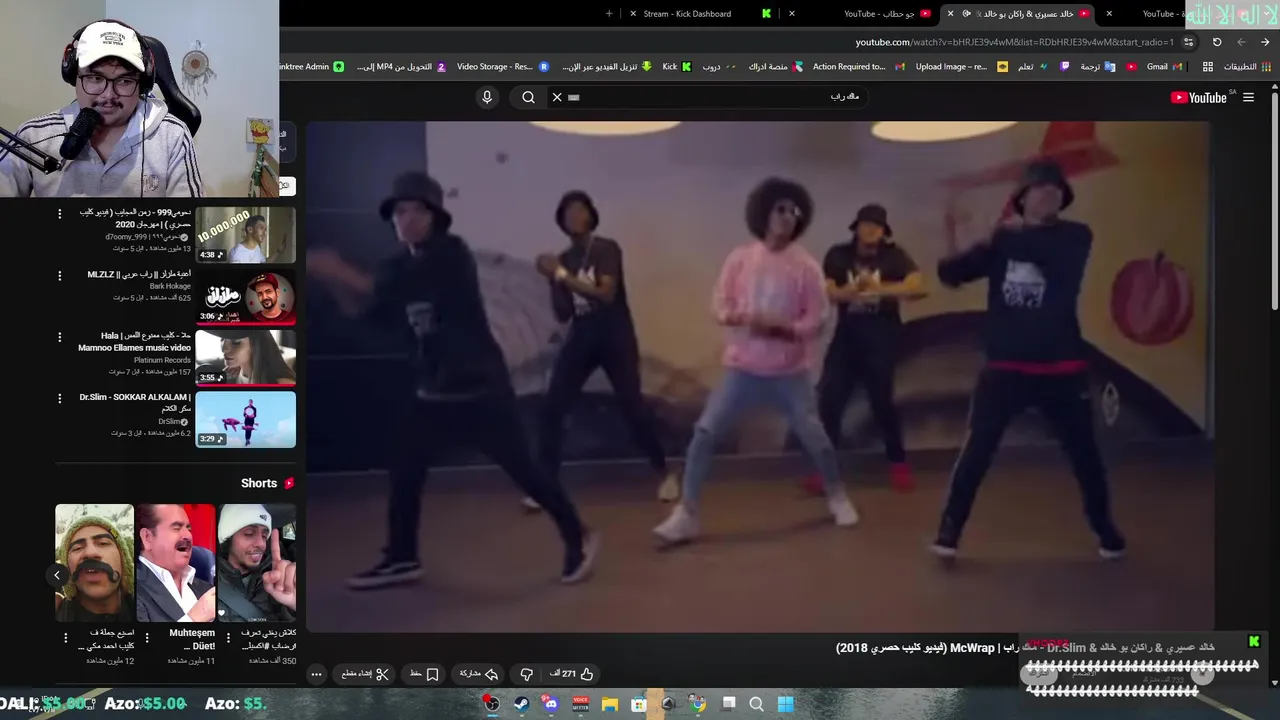
Task: Open Steam from the taskbar
Action: [x=521, y=704]
